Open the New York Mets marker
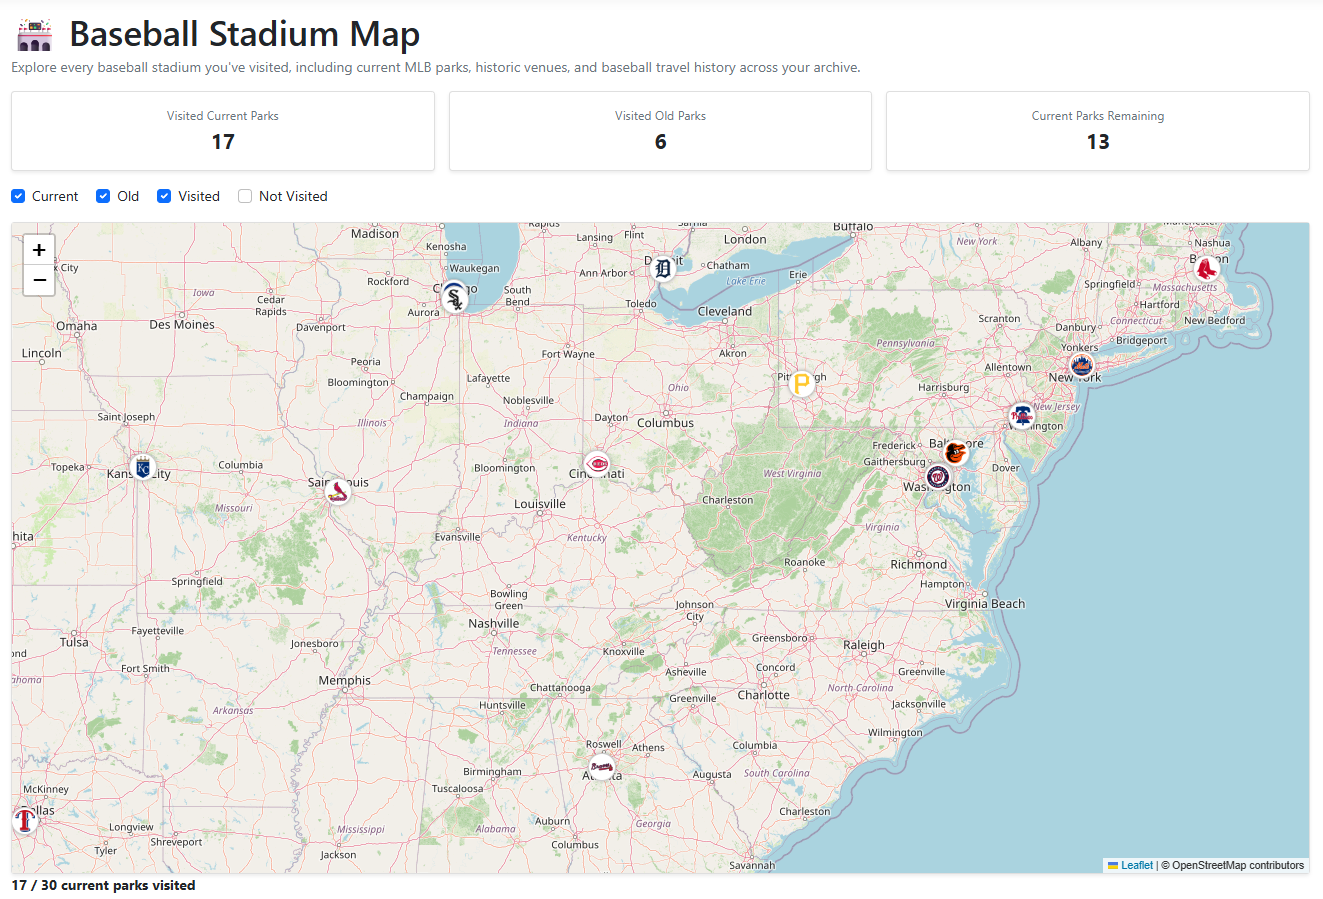This screenshot has height=899, width=1323. [1081, 365]
